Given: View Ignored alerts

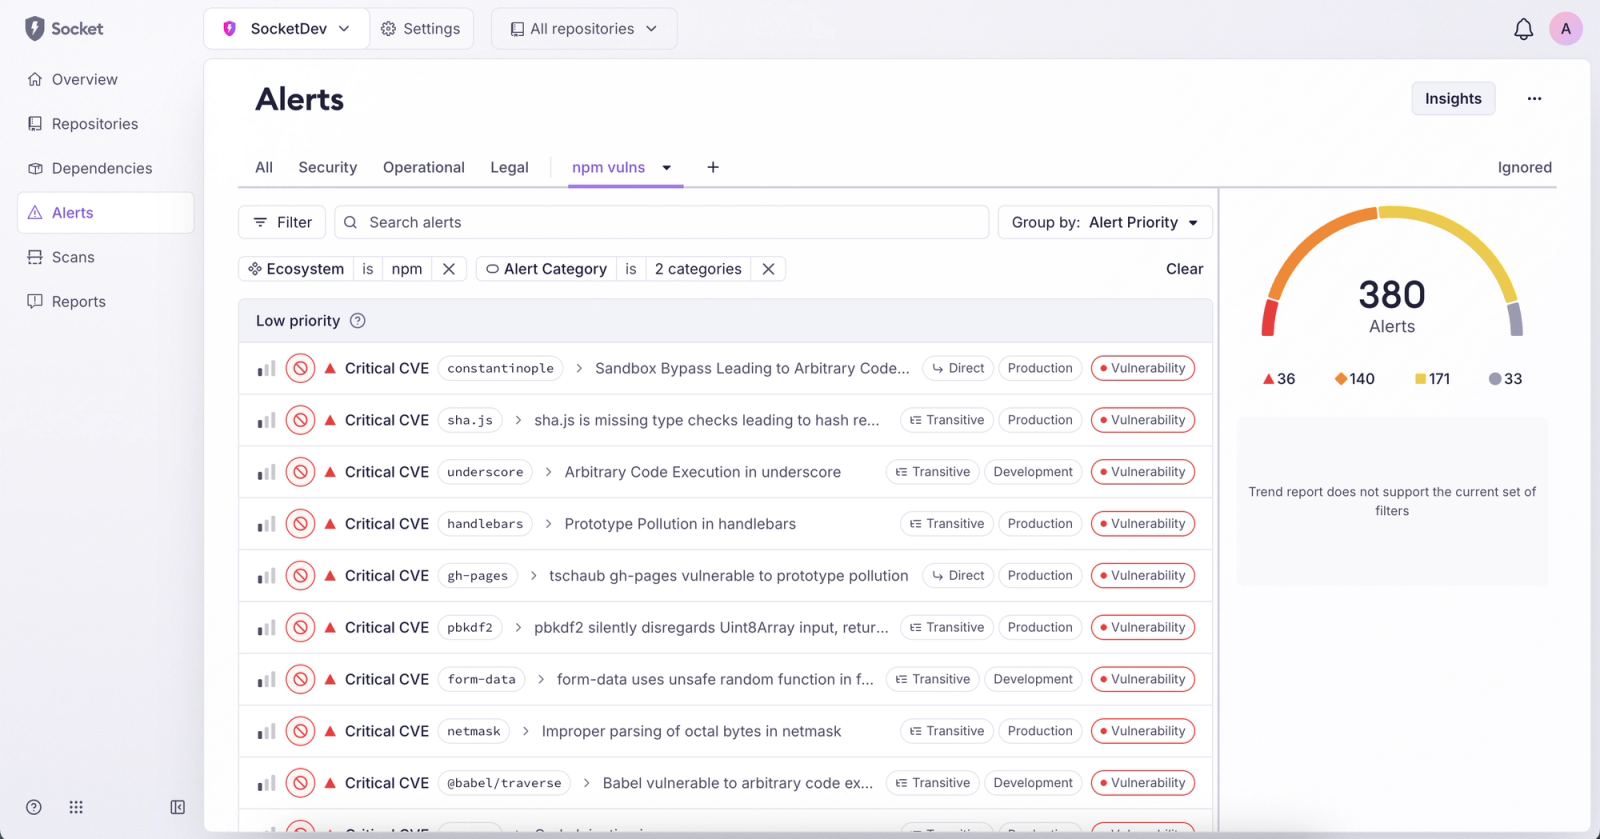Looking at the screenshot, I should pos(1524,167).
